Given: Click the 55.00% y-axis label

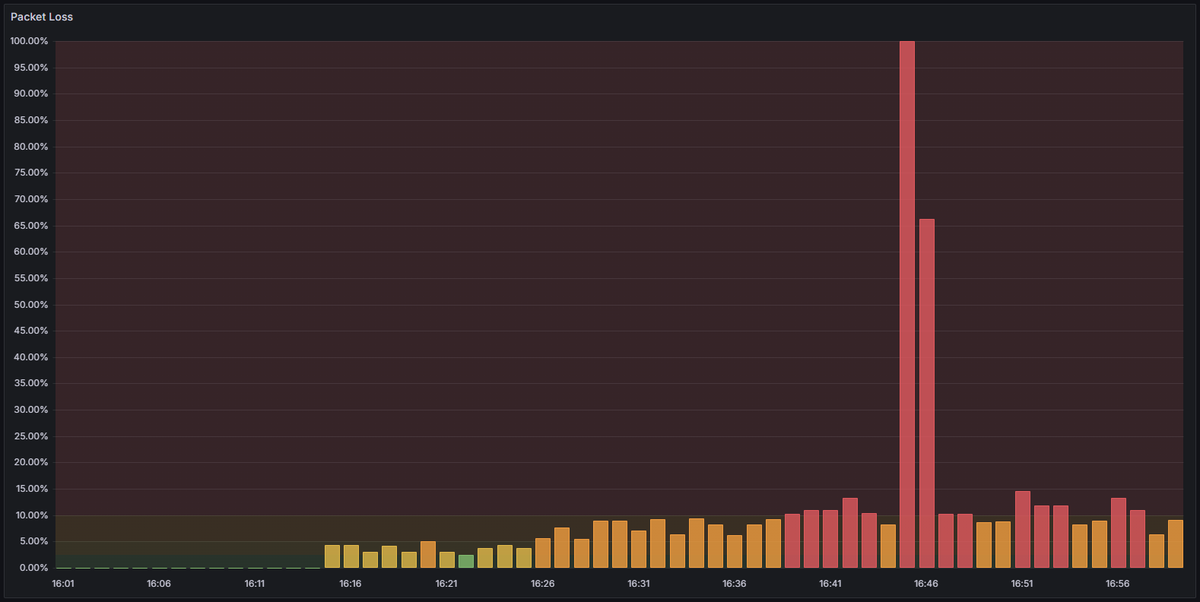Looking at the screenshot, I should [31, 278].
